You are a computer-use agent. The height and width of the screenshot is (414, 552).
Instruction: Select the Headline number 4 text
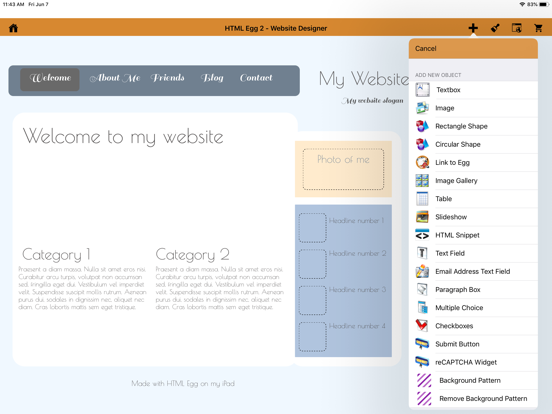click(357, 326)
